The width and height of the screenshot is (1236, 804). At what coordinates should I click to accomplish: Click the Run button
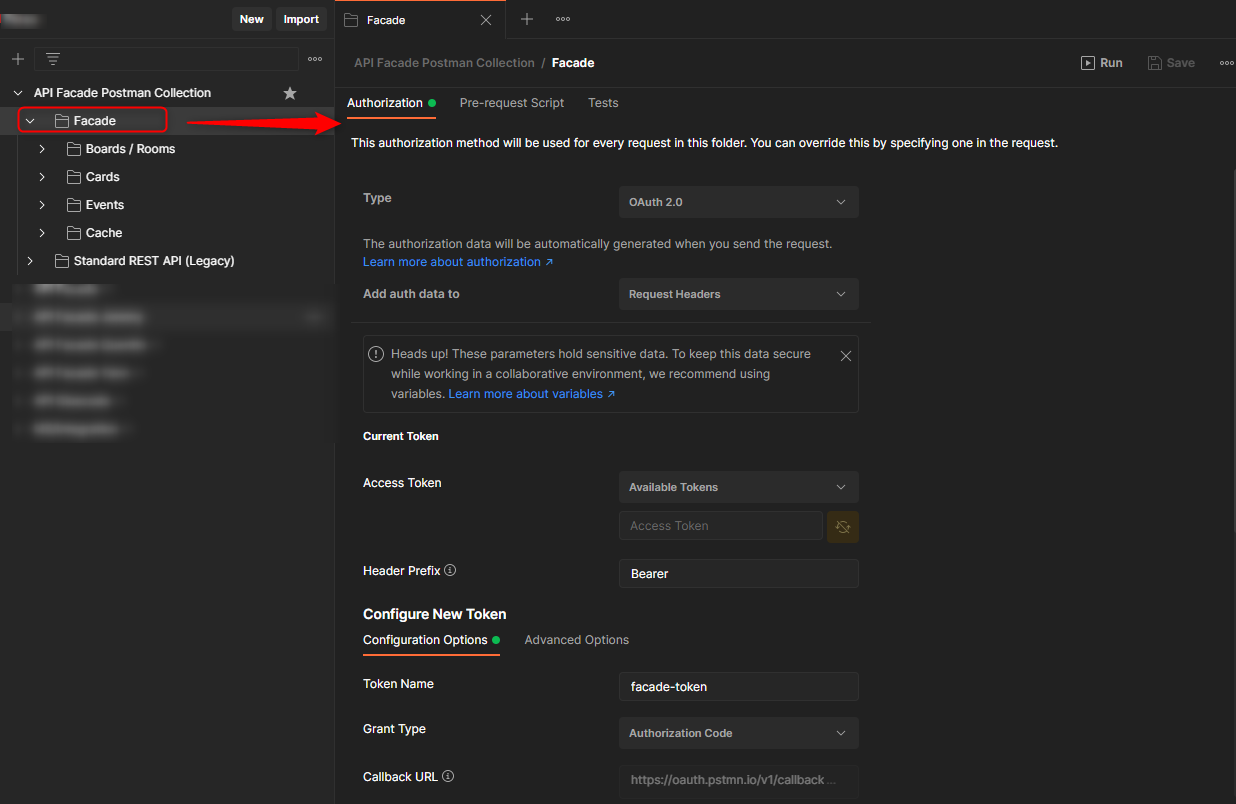pos(1101,63)
